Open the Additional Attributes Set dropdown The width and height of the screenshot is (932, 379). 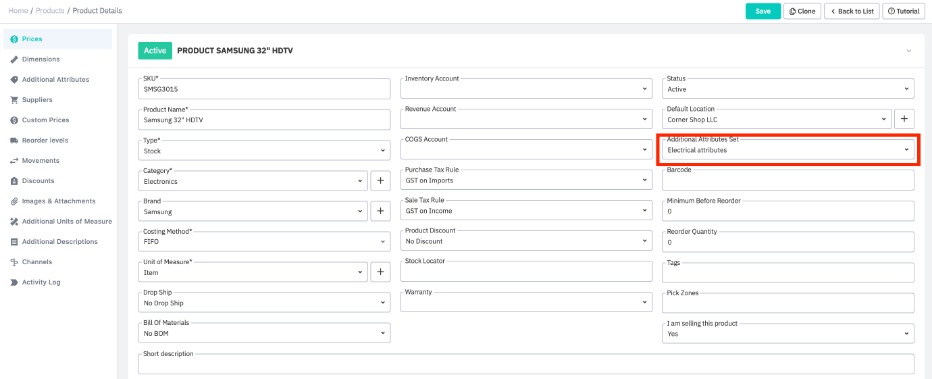tap(788, 150)
